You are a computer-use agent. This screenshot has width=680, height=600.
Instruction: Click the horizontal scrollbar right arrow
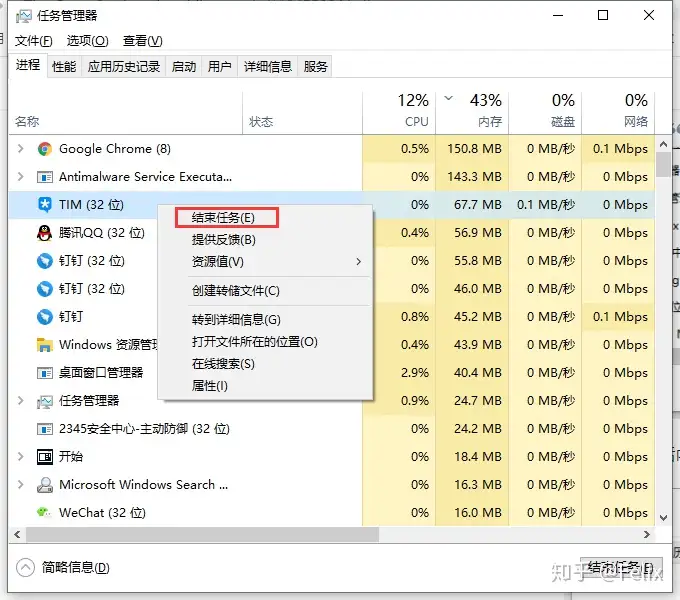point(647,535)
